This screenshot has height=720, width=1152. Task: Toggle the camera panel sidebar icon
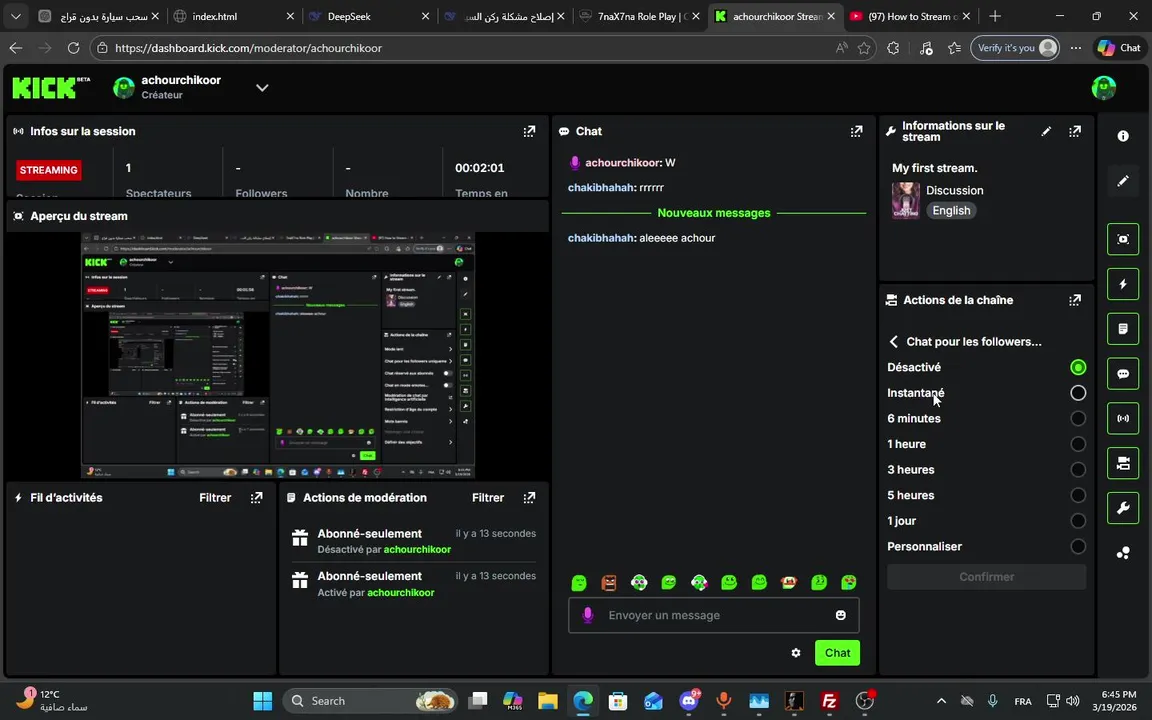(1123, 463)
